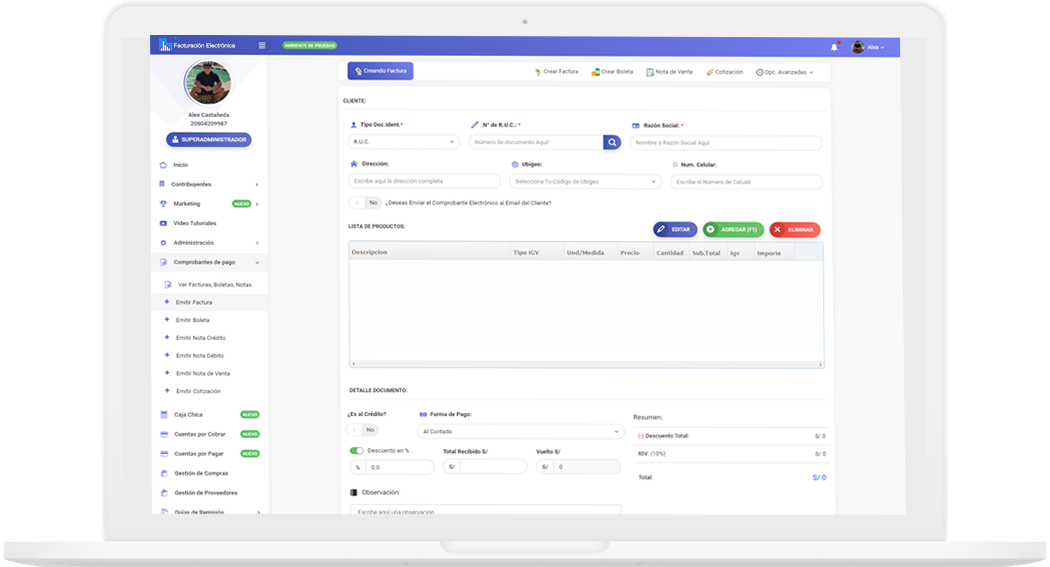Screen dimensions: 1050x567
Task: Open Inicio from the sidebar
Action: tap(180, 165)
